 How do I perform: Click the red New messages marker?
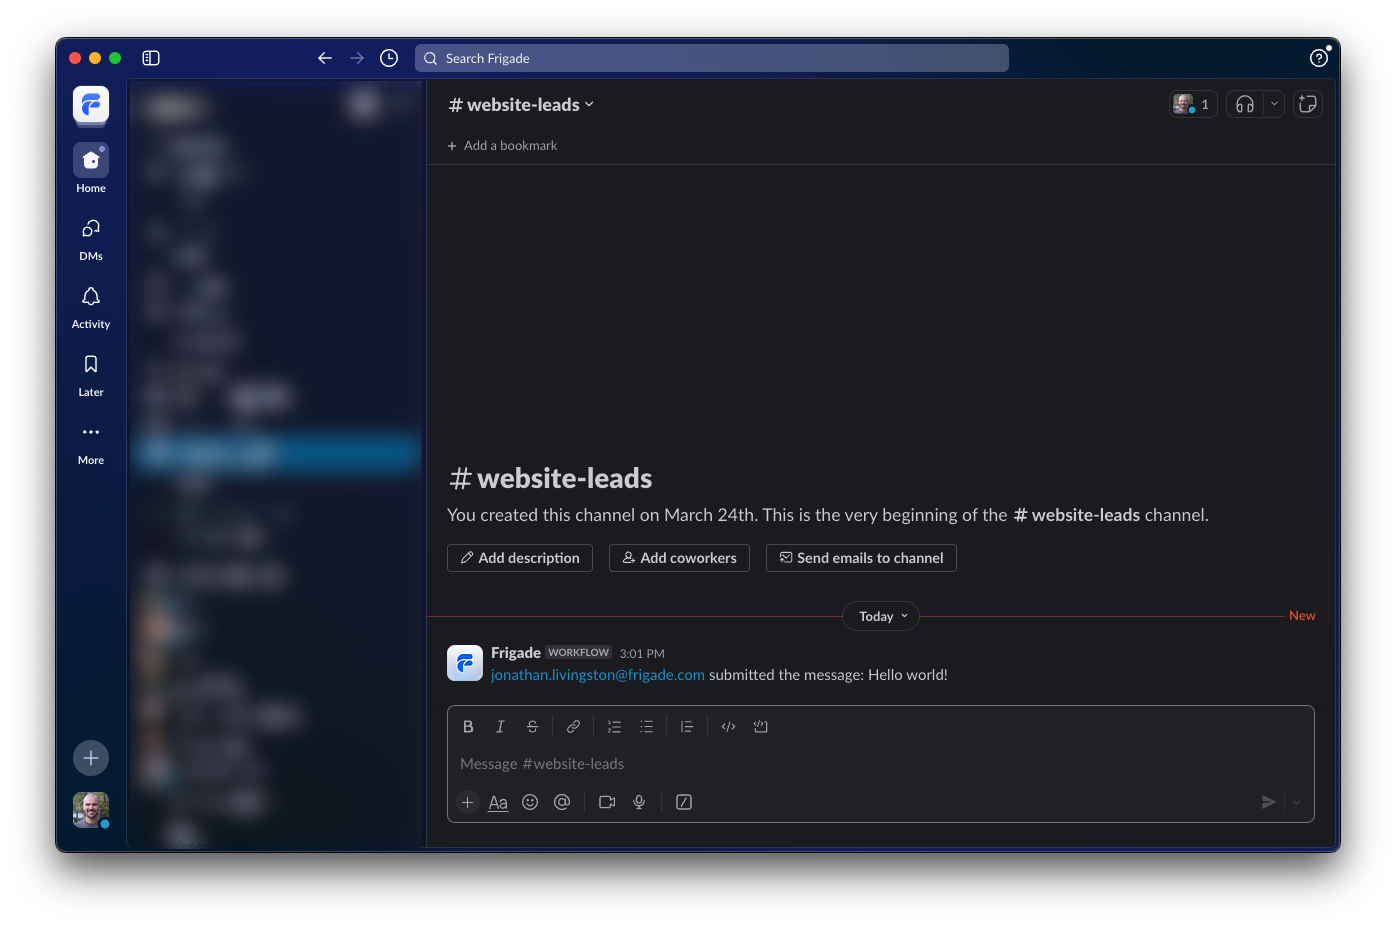pyautogui.click(x=1302, y=616)
